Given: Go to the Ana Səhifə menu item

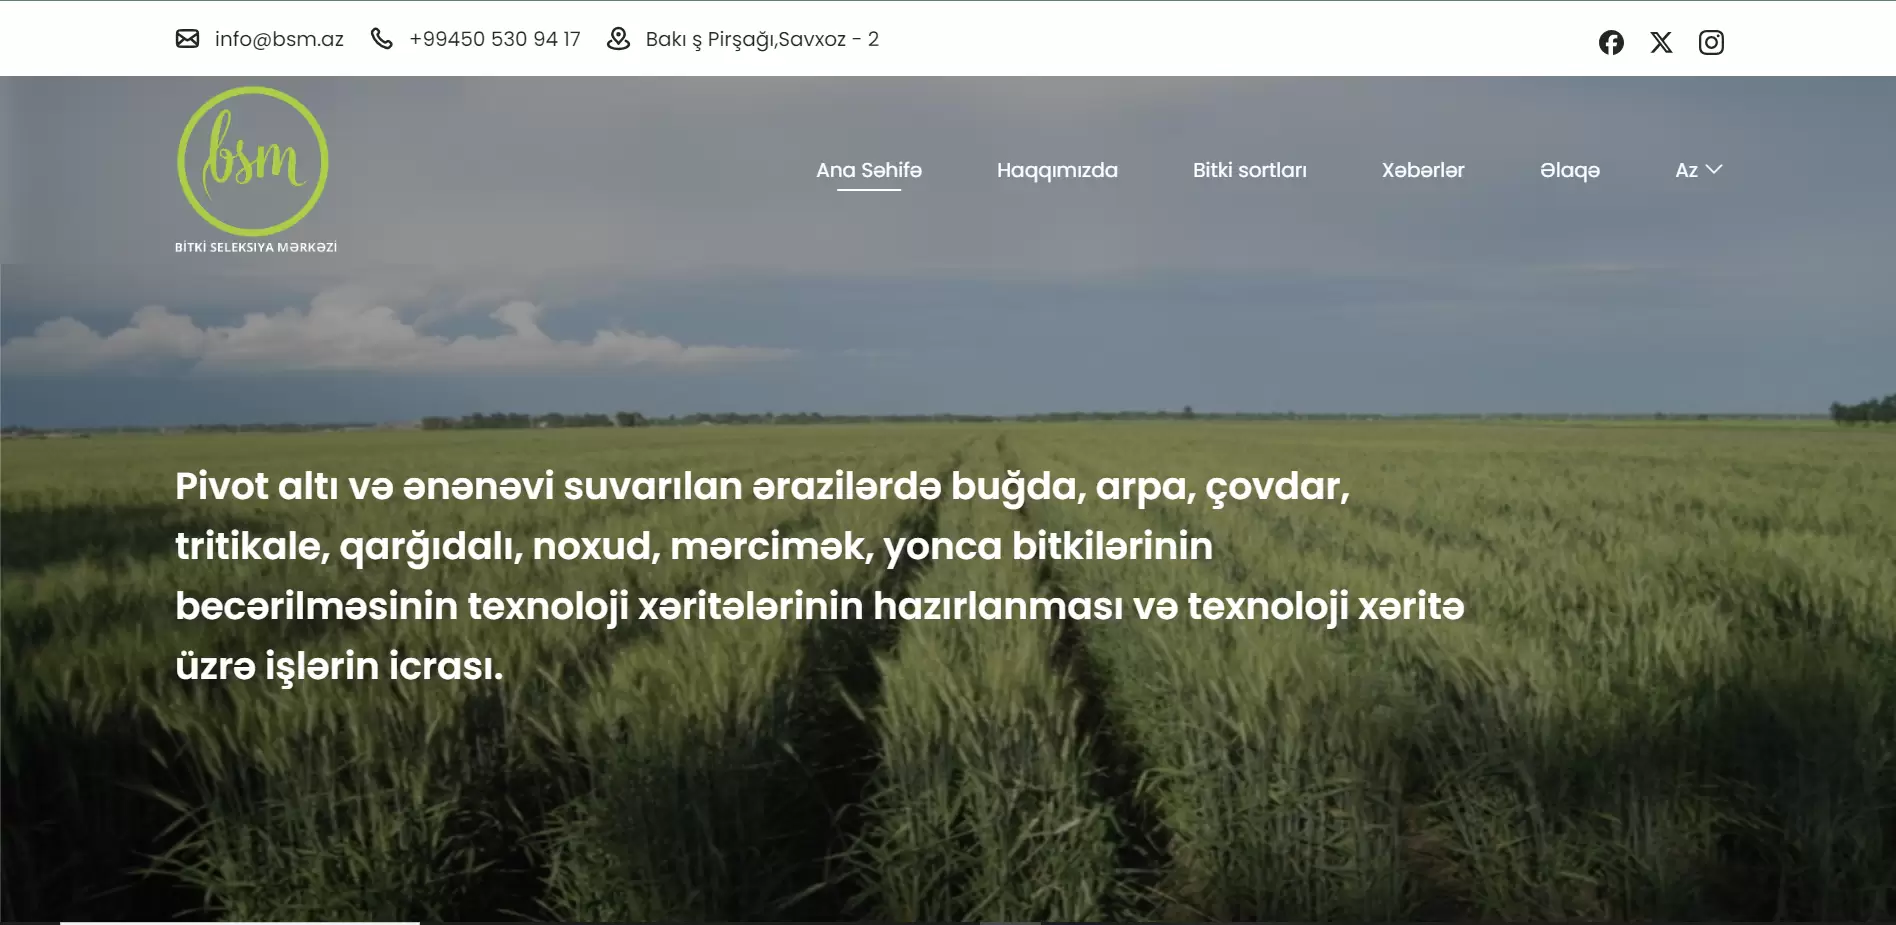Looking at the screenshot, I should 869,170.
